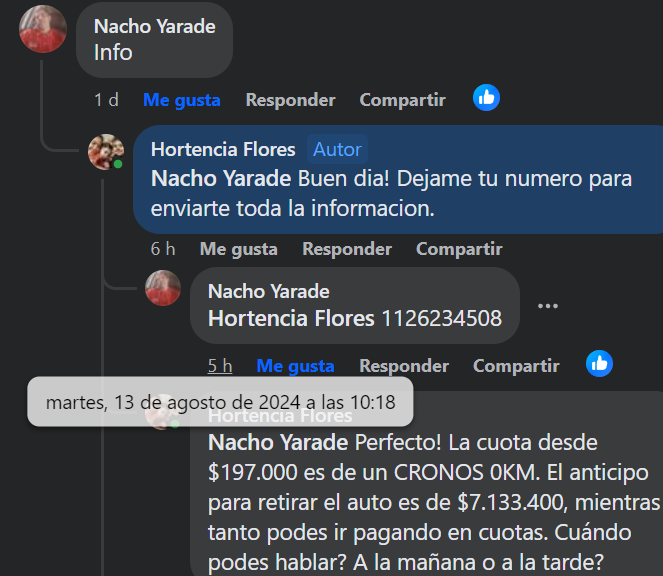
Task: Click Responder under the Info comment
Action: click(x=290, y=100)
